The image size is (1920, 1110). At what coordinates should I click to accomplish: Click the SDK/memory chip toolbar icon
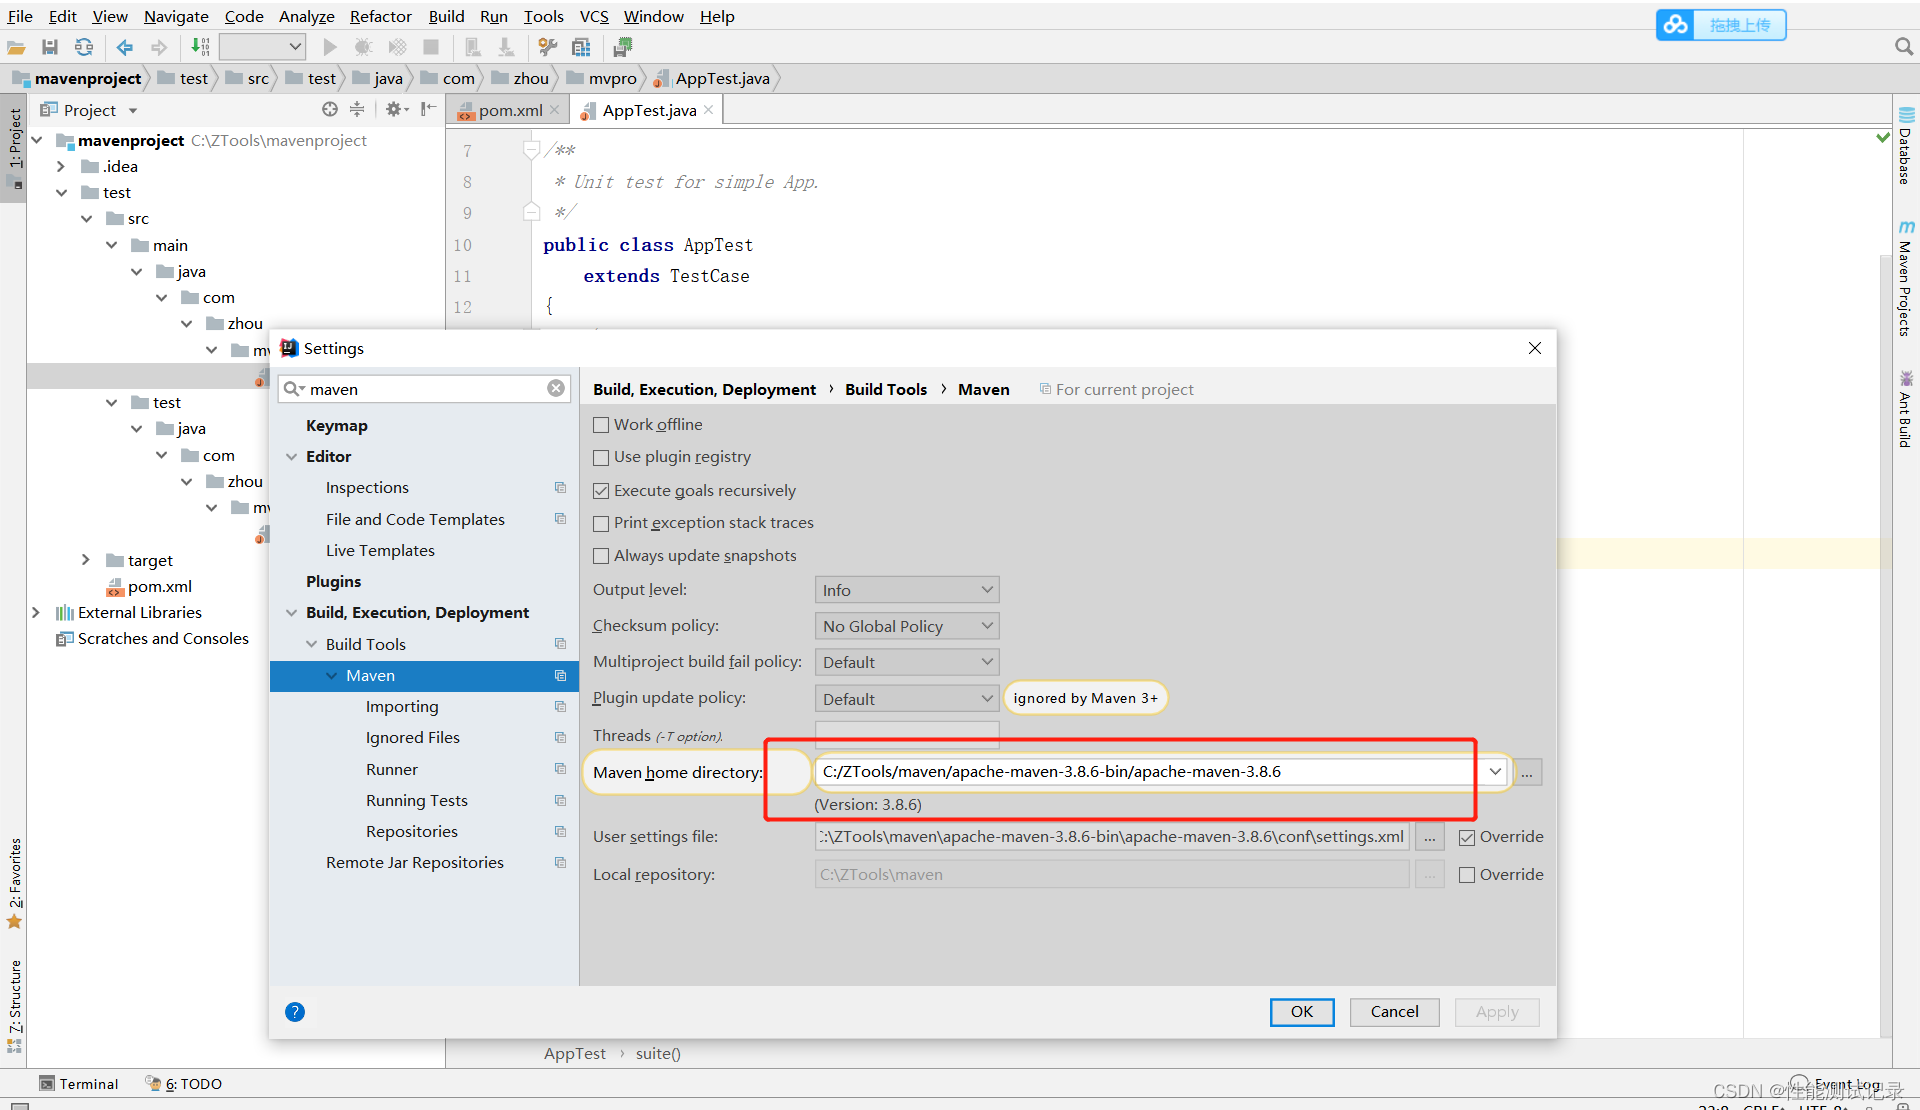pyautogui.click(x=623, y=47)
